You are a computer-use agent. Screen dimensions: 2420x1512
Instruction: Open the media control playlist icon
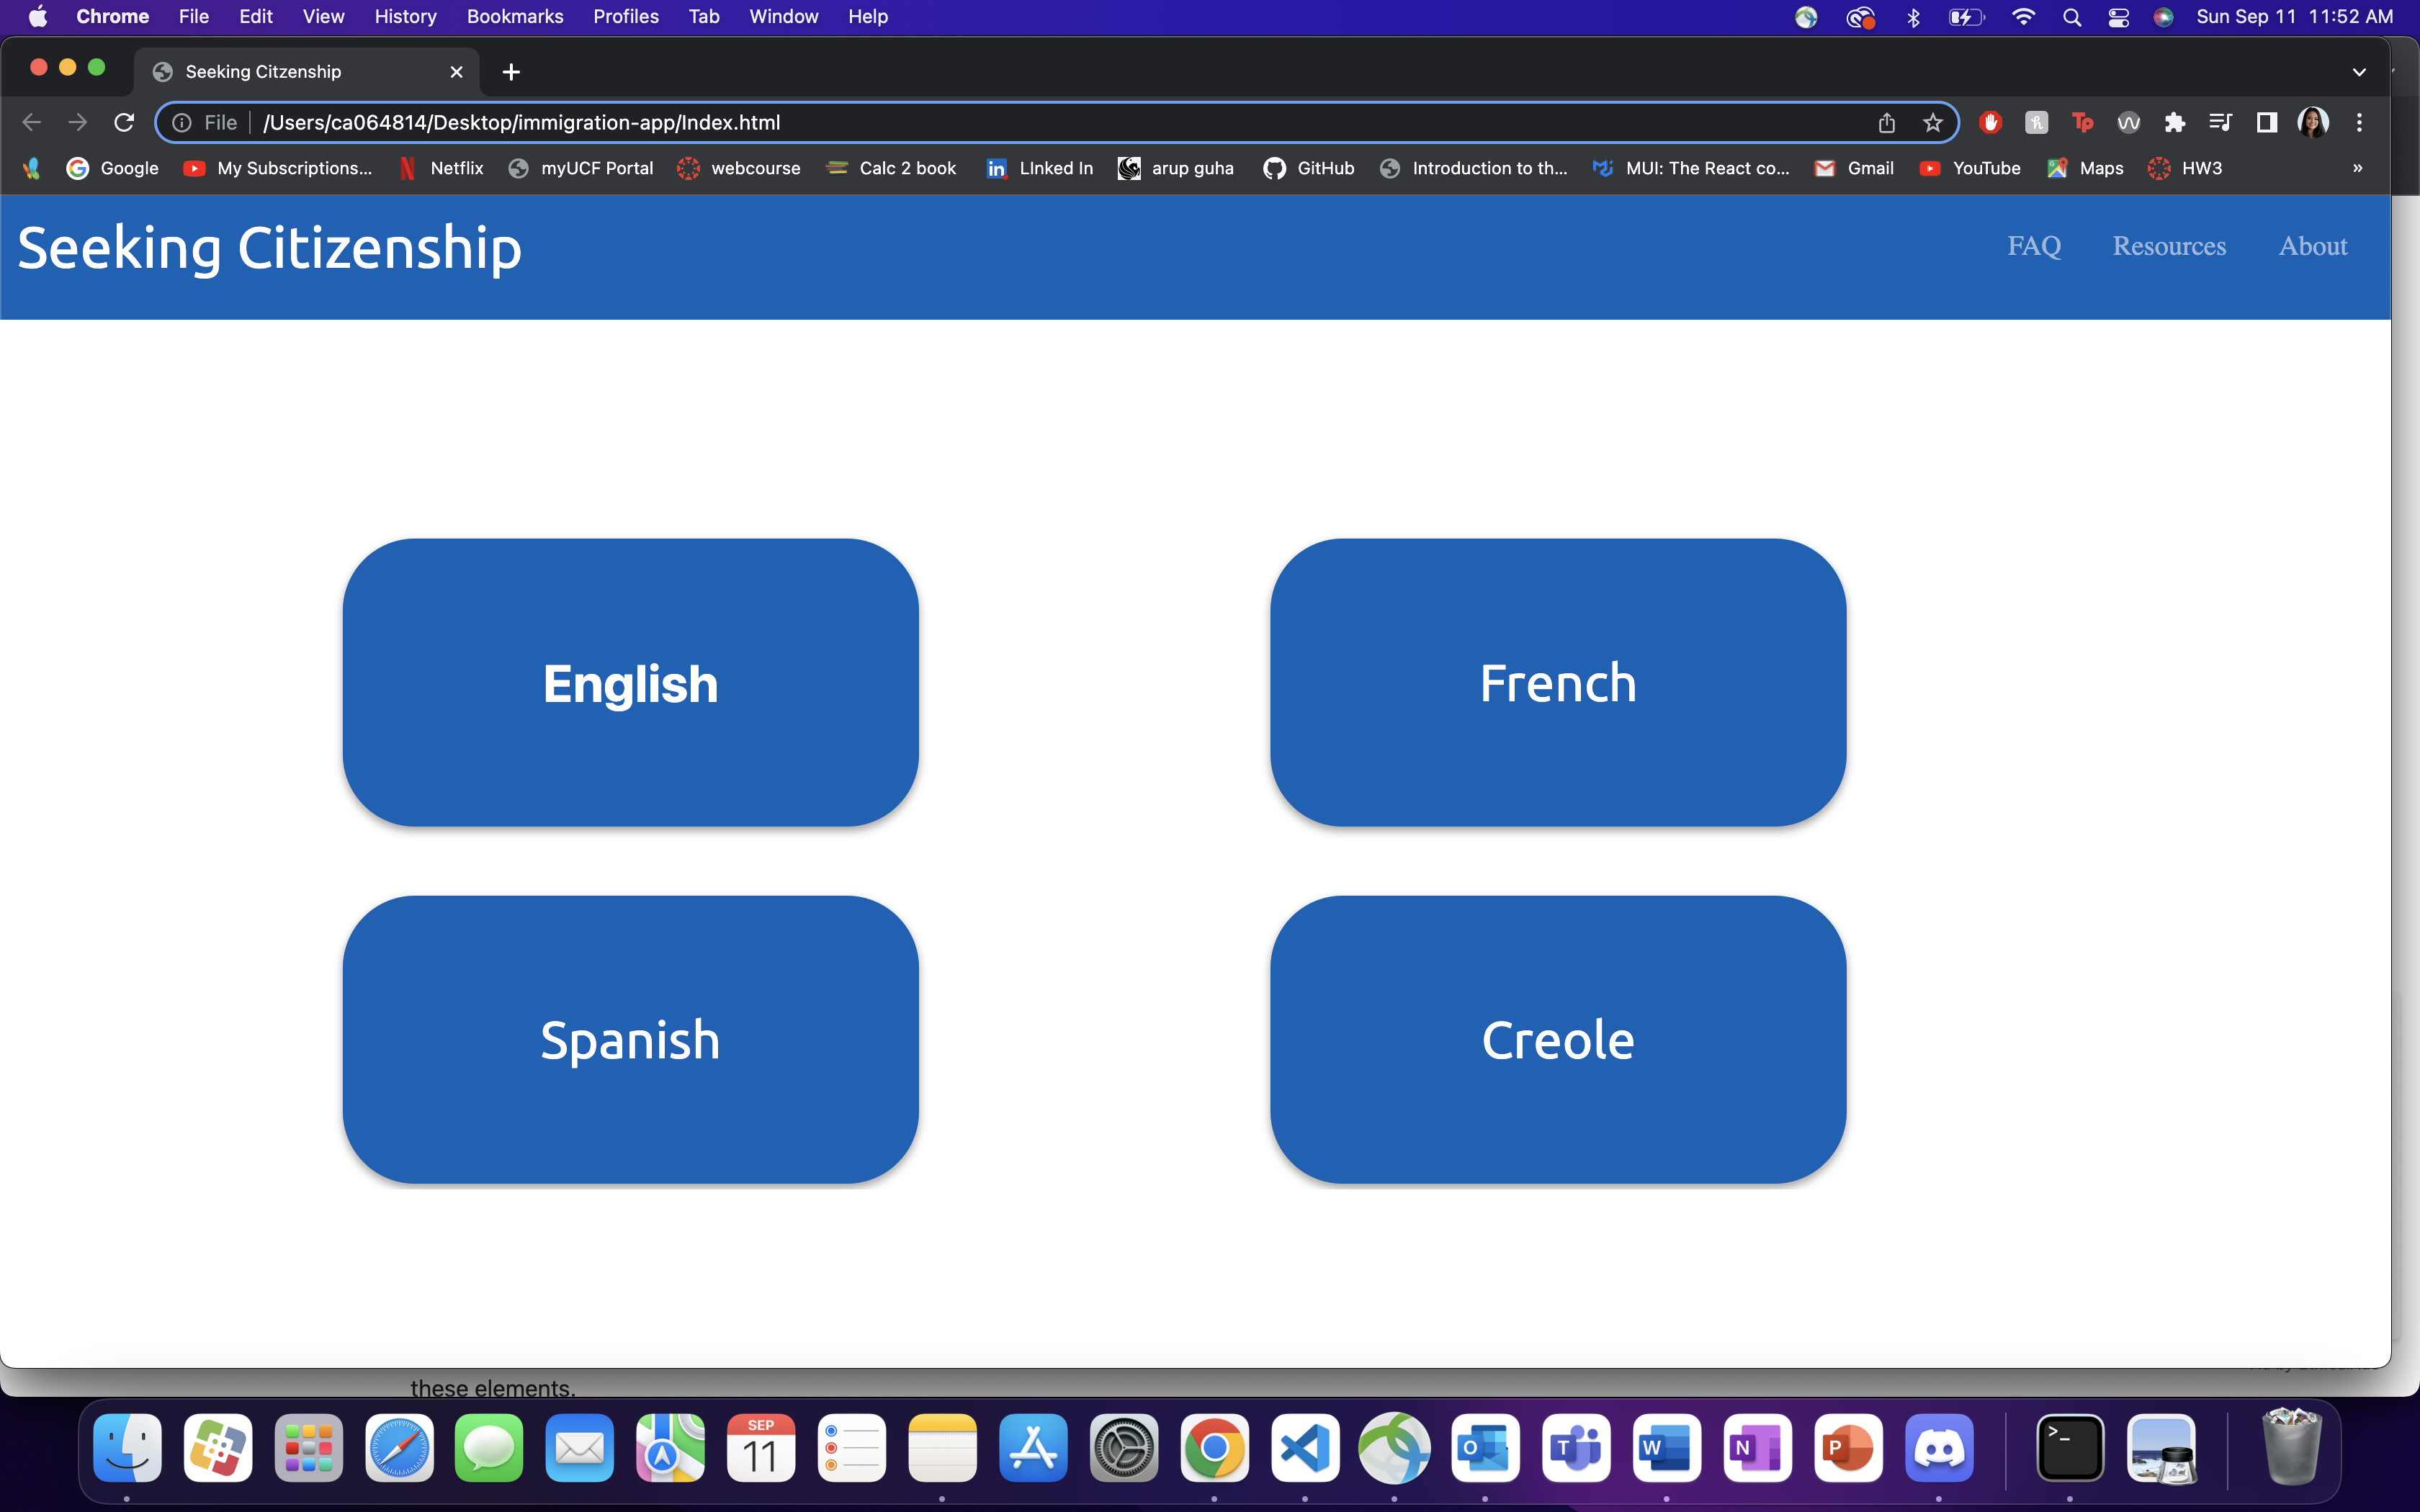pyautogui.click(x=2220, y=122)
